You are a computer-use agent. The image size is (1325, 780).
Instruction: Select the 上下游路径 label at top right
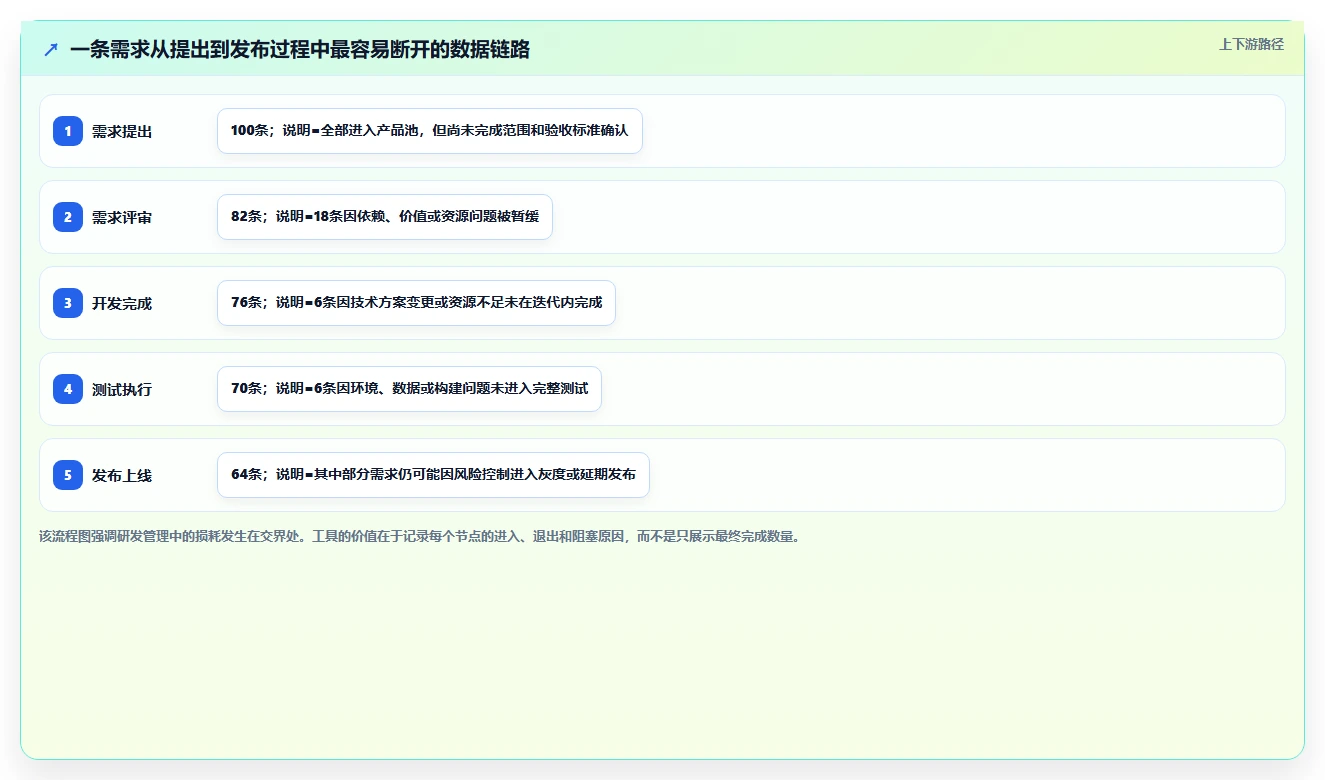coord(1251,44)
